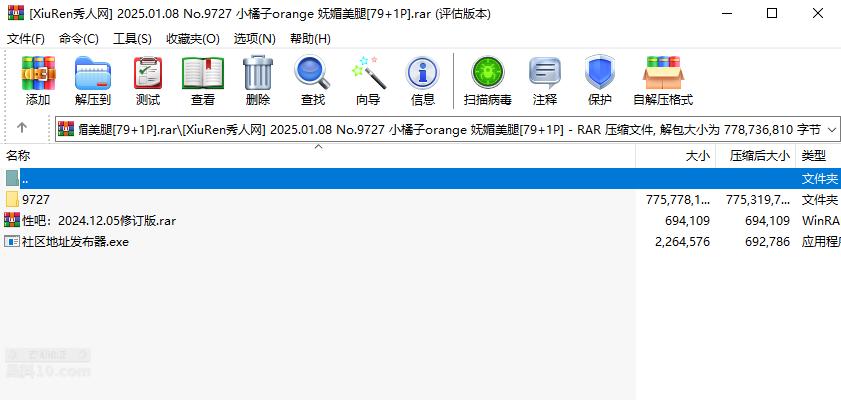Start Virus Scan (扫描病毒) icon
Viewport: 841px width, 400px height.
(488, 73)
